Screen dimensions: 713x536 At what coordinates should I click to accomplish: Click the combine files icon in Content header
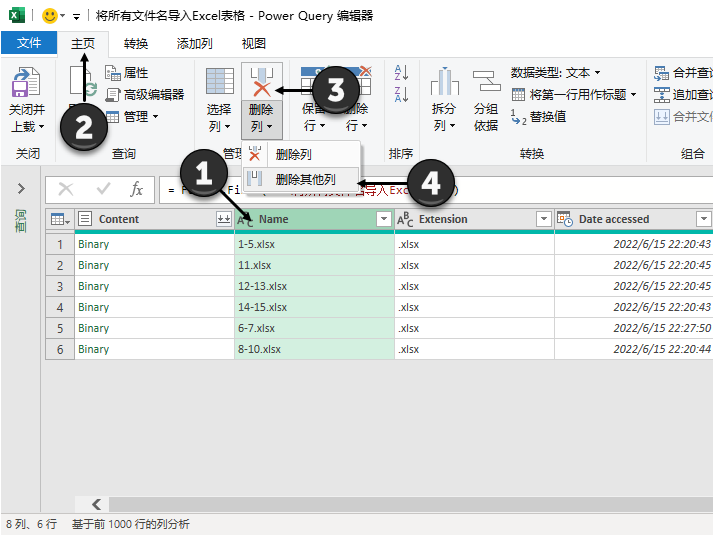224,219
